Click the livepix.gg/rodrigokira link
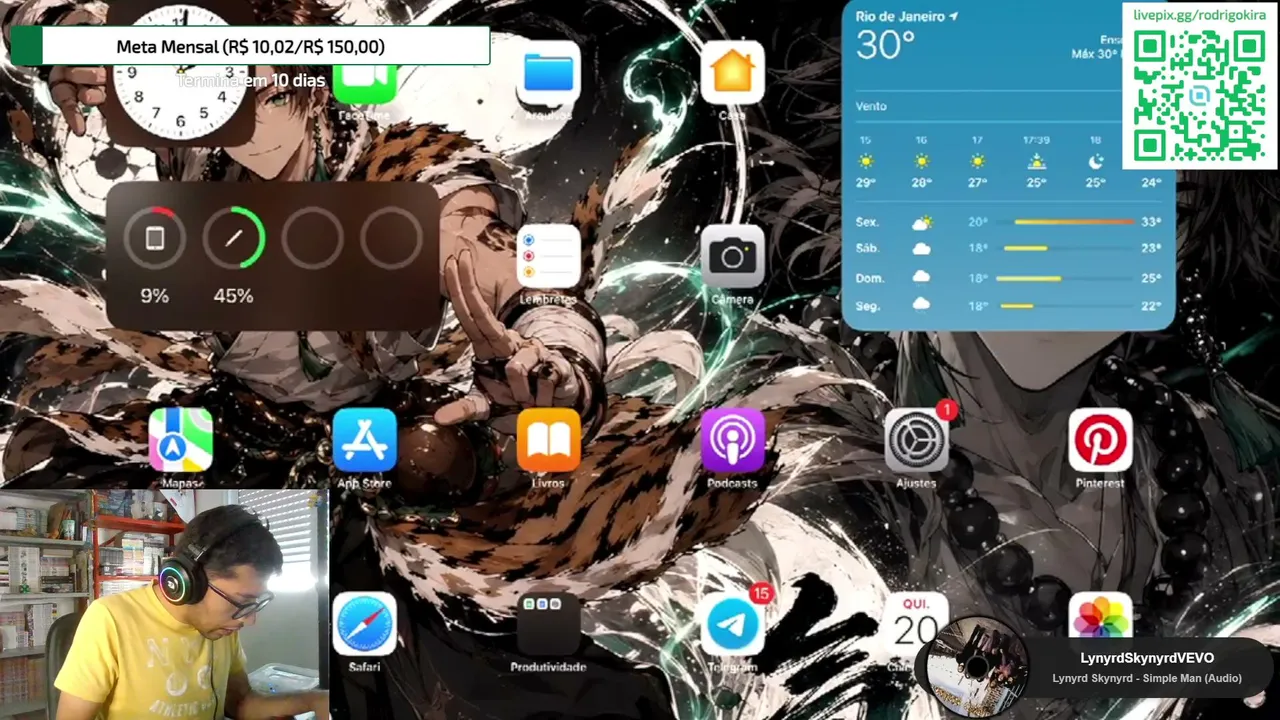 [x=1199, y=15]
